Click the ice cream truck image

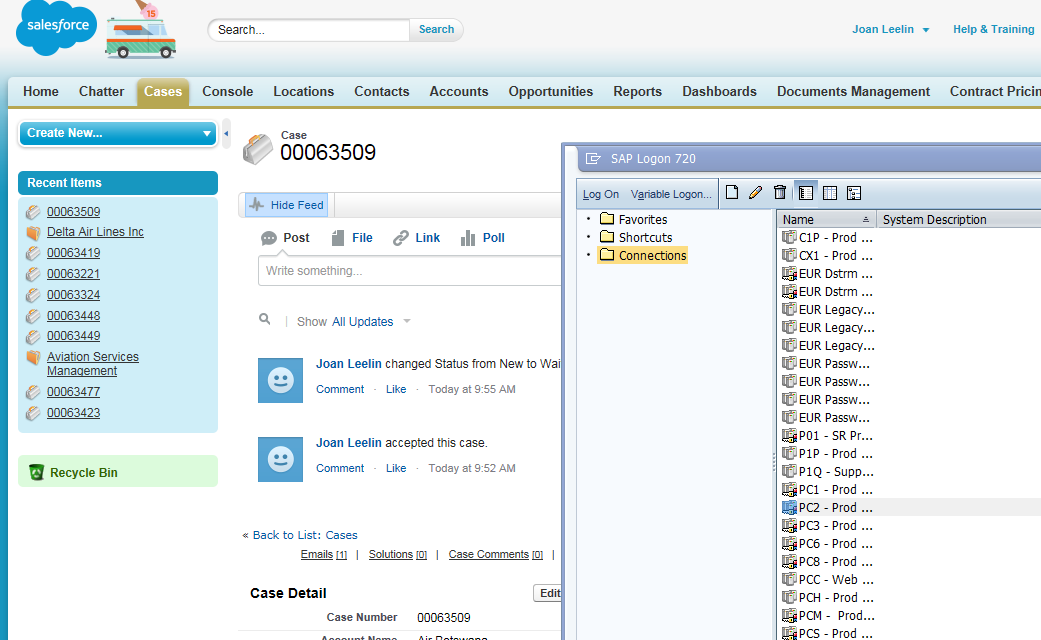[141, 31]
